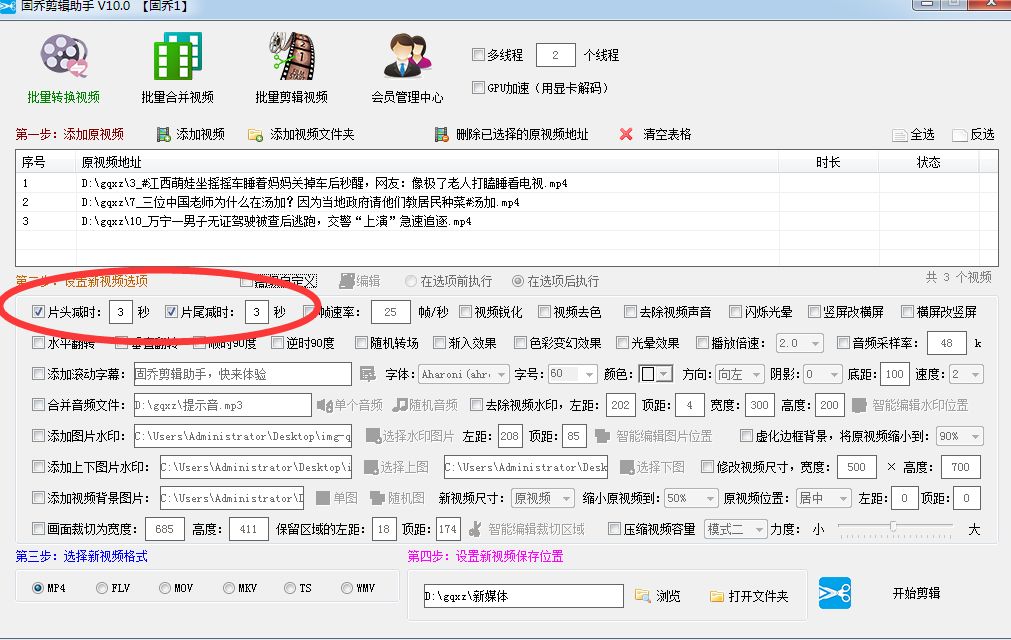Click the 打开文件夹 folder icon
Image resolution: width=1011 pixels, height=640 pixels.
click(716, 596)
